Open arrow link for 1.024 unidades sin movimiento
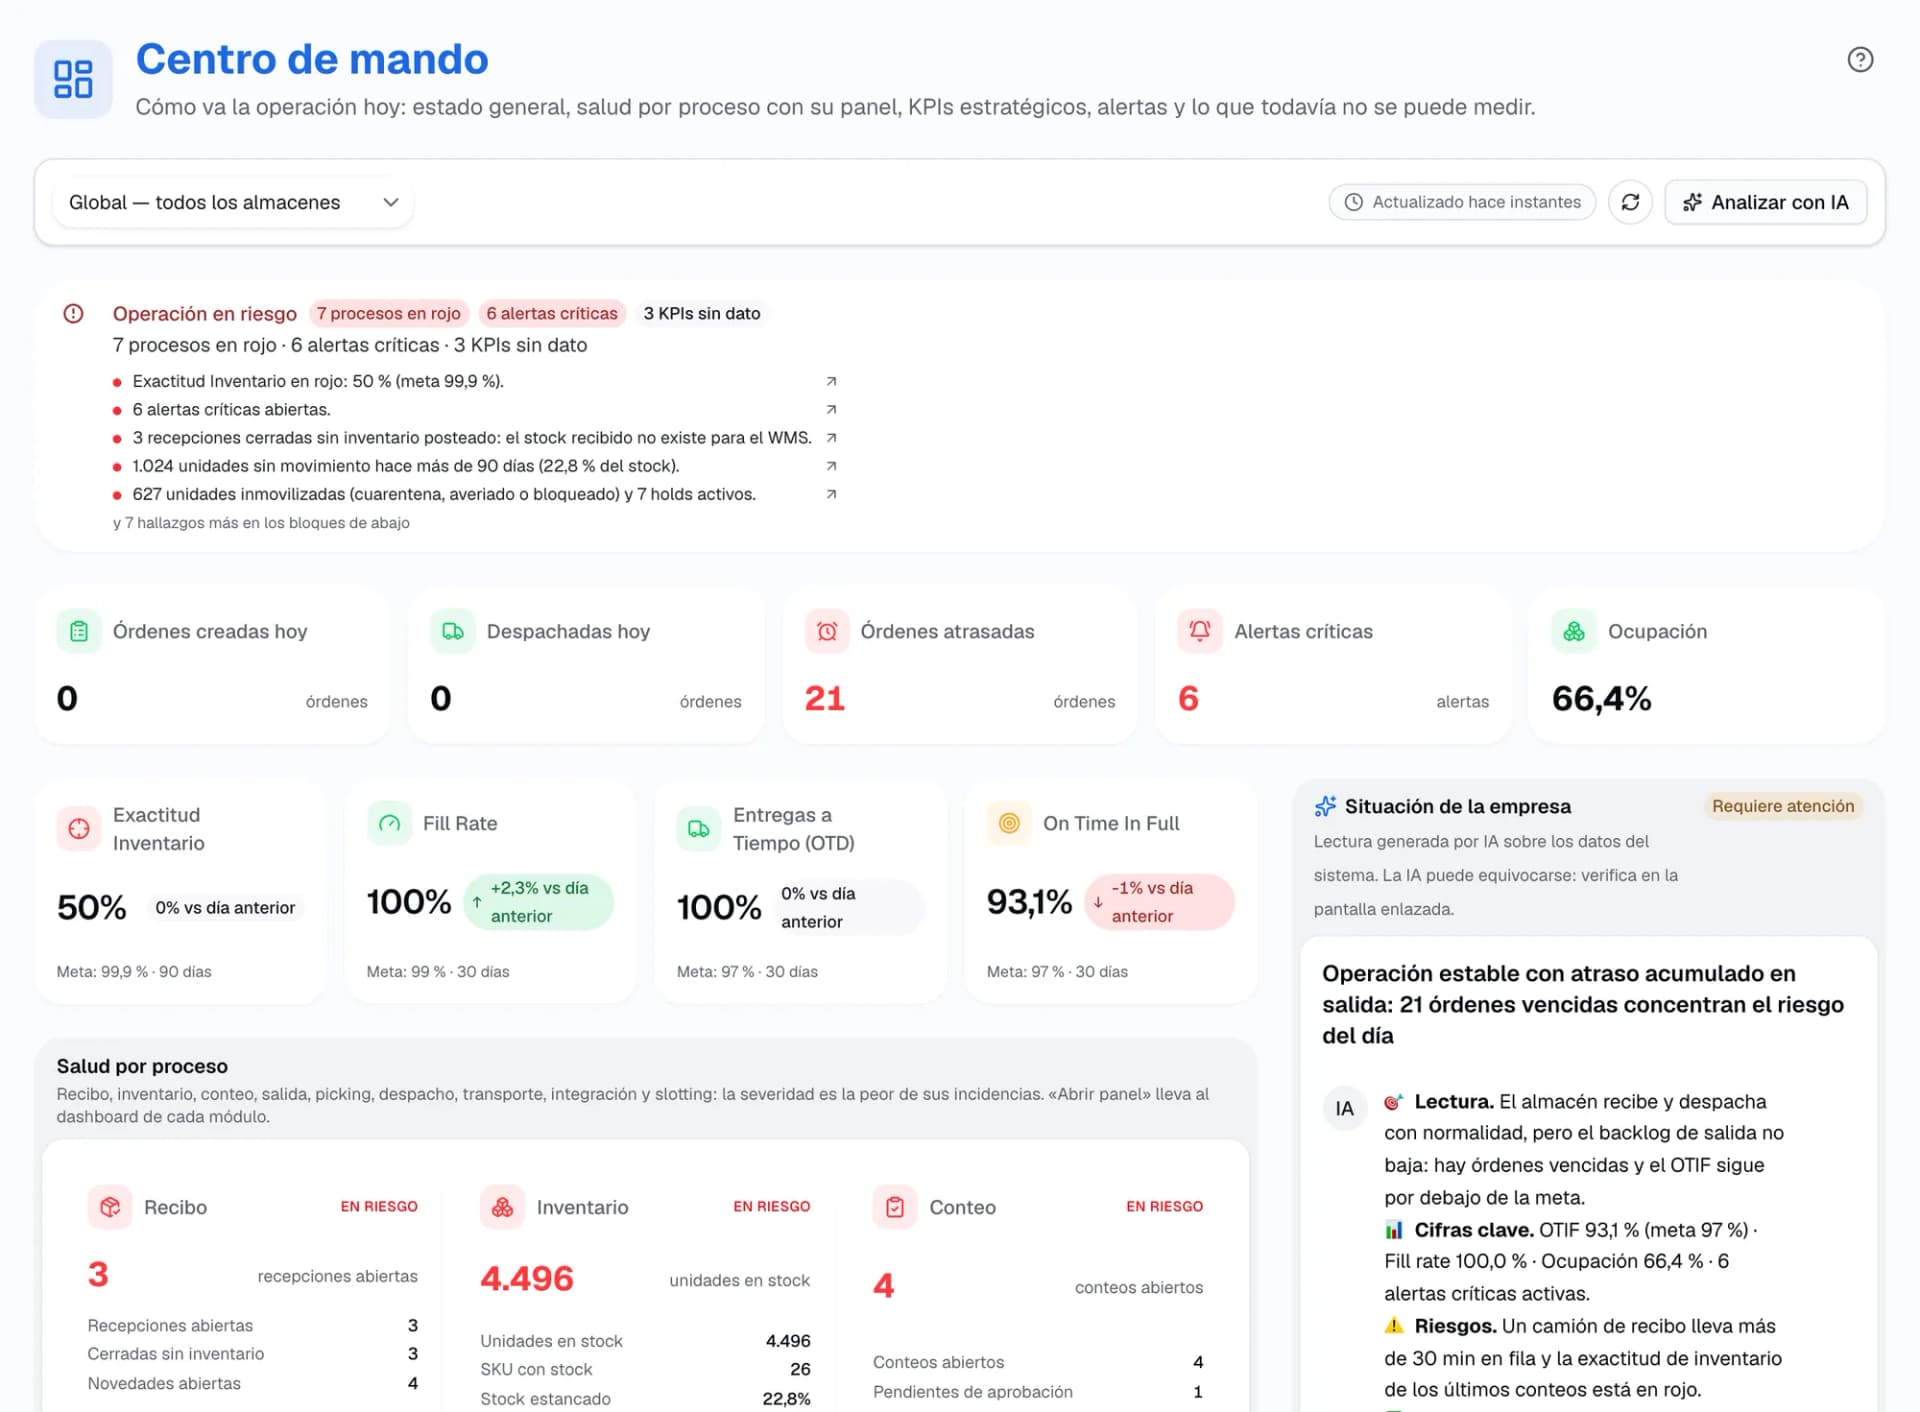The height and width of the screenshot is (1412, 1920). (831, 466)
